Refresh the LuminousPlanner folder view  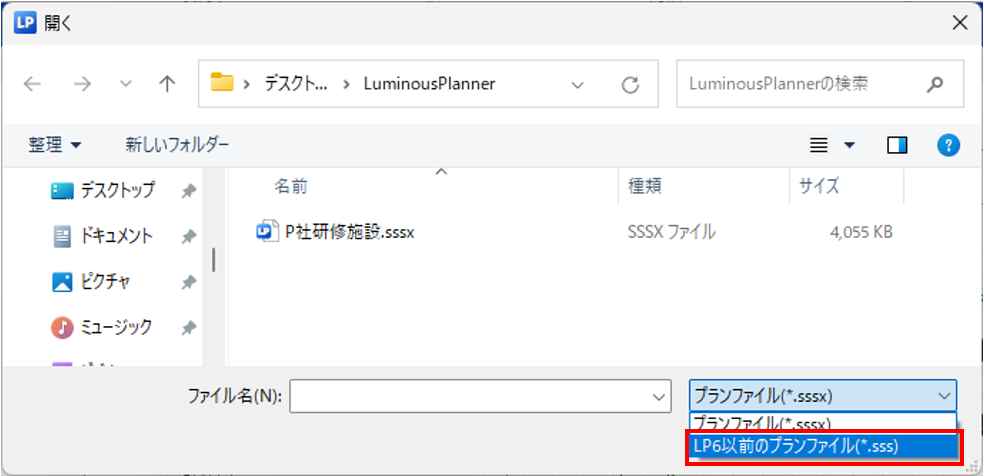point(630,85)
